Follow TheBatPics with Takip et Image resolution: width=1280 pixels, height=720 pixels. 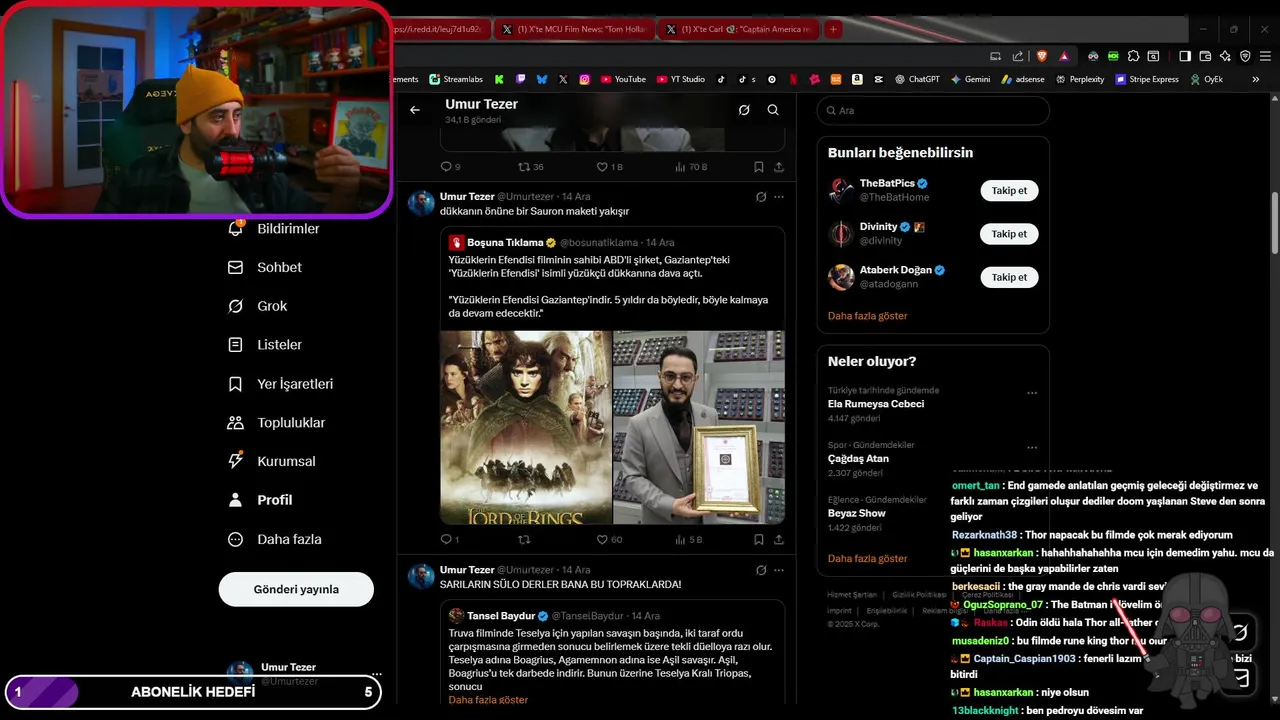click(1009, 190)
